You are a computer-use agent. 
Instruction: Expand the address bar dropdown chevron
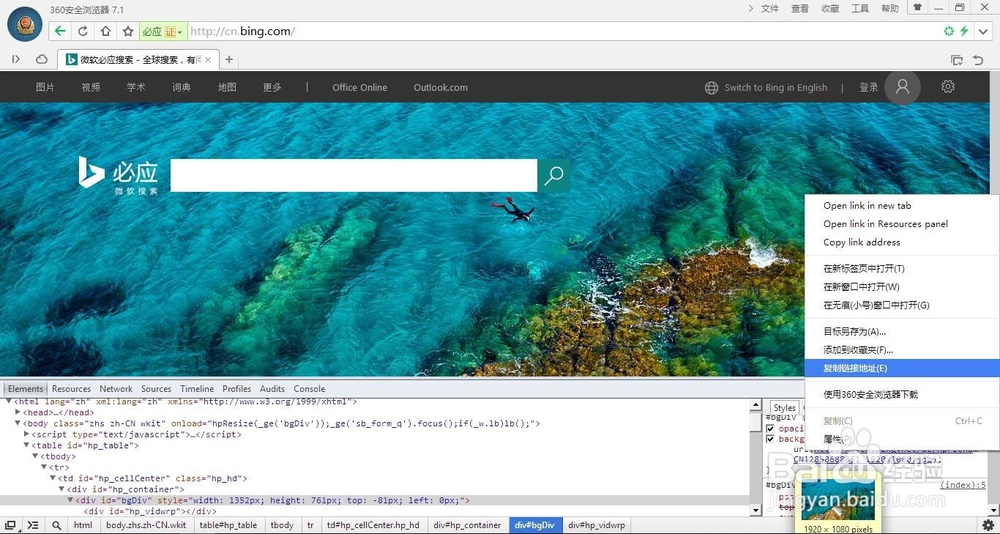coord(983,31)
